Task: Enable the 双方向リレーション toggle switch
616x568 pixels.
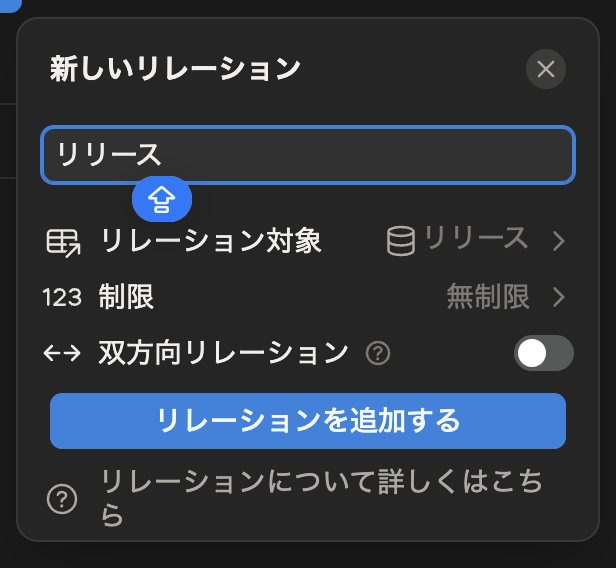Action: tap(543, 353)
